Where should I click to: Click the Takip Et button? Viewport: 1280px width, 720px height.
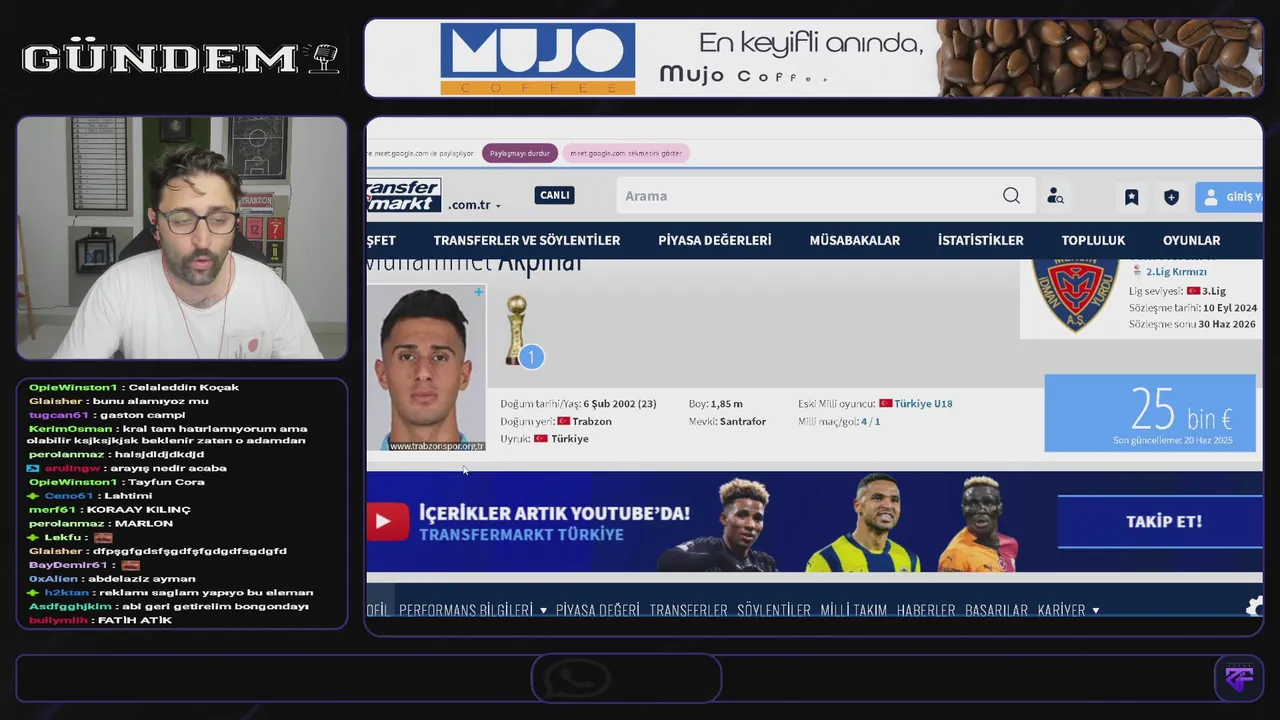click(1160, 522)
